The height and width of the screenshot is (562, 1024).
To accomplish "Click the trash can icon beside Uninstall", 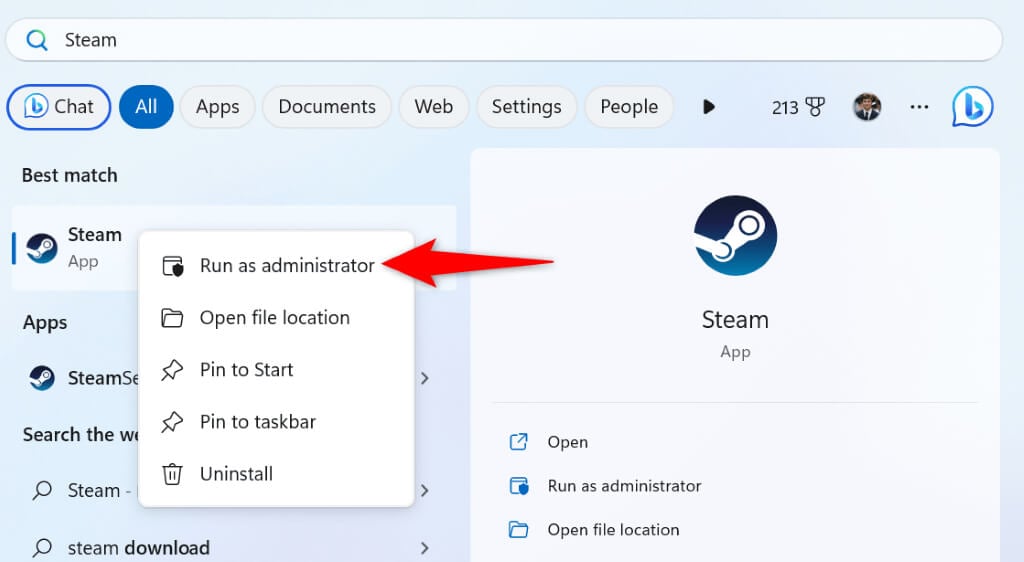I will pyautogui.click(x=172, y=474).
